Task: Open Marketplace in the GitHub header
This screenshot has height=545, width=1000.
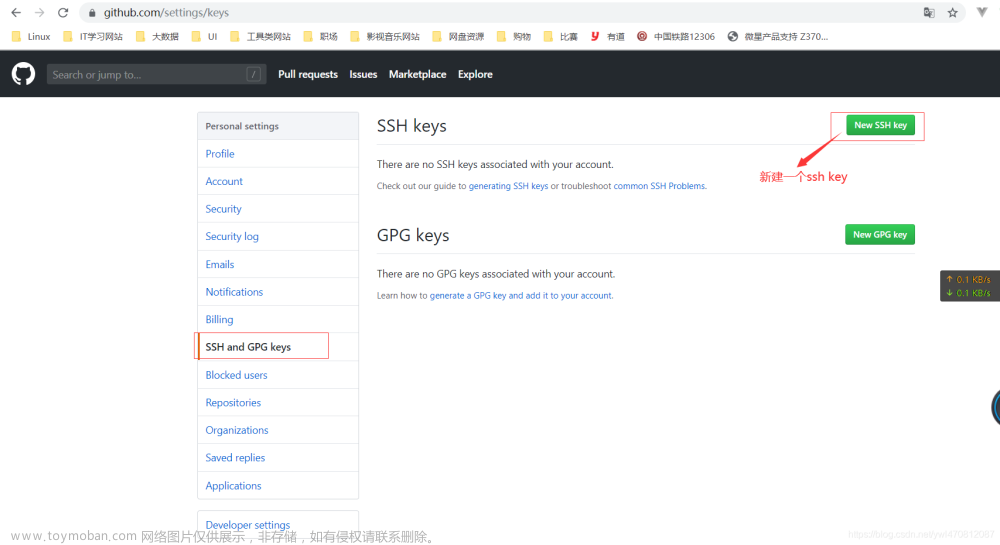Action: click(x=418, y=75)
